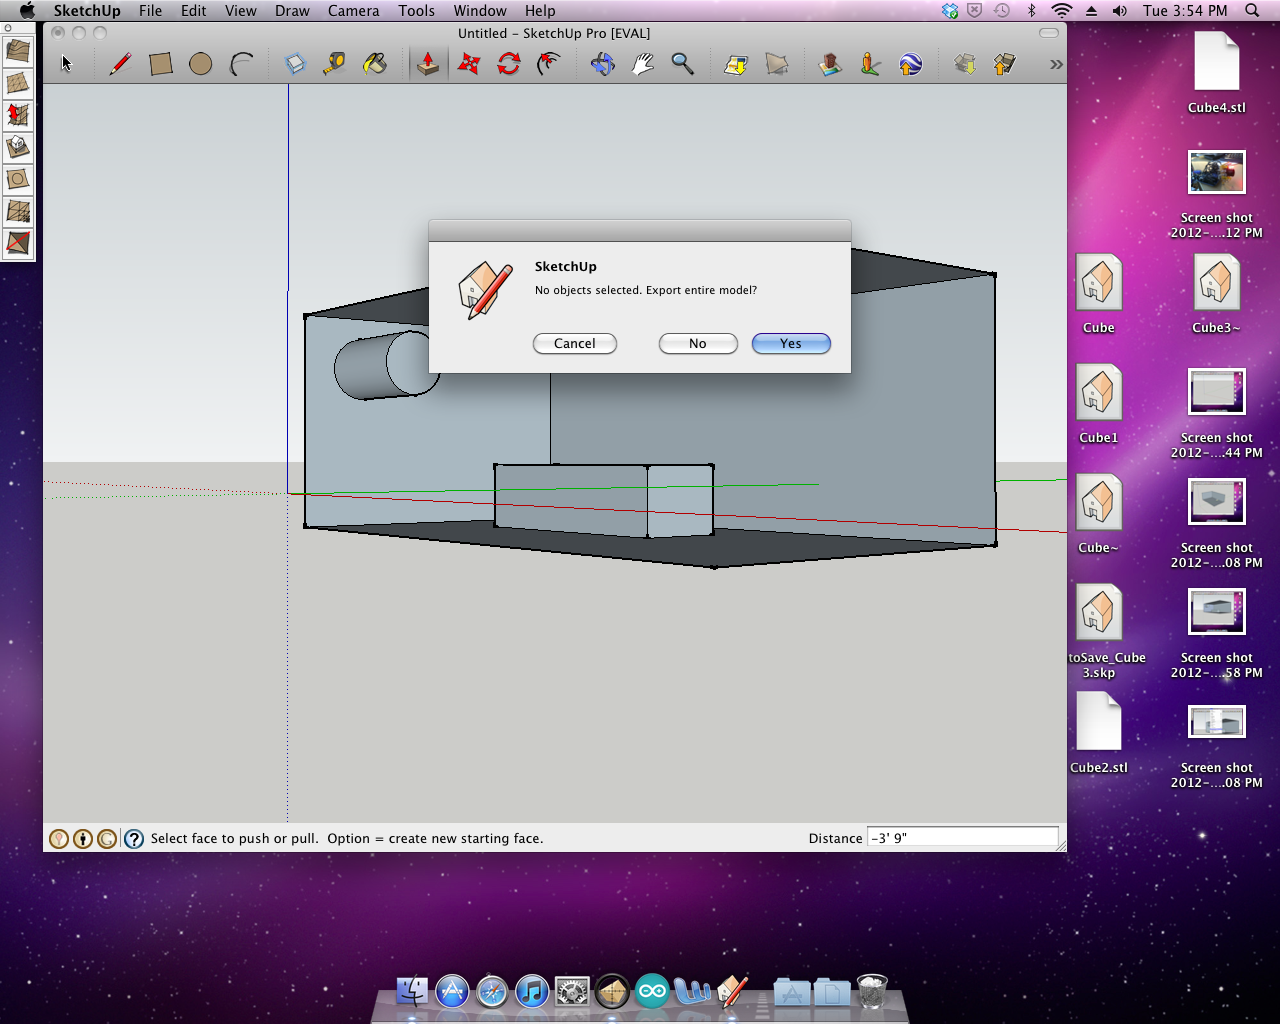Activate the Select arrow tool
The image size is (1280, 1024).
click(65, 63)
